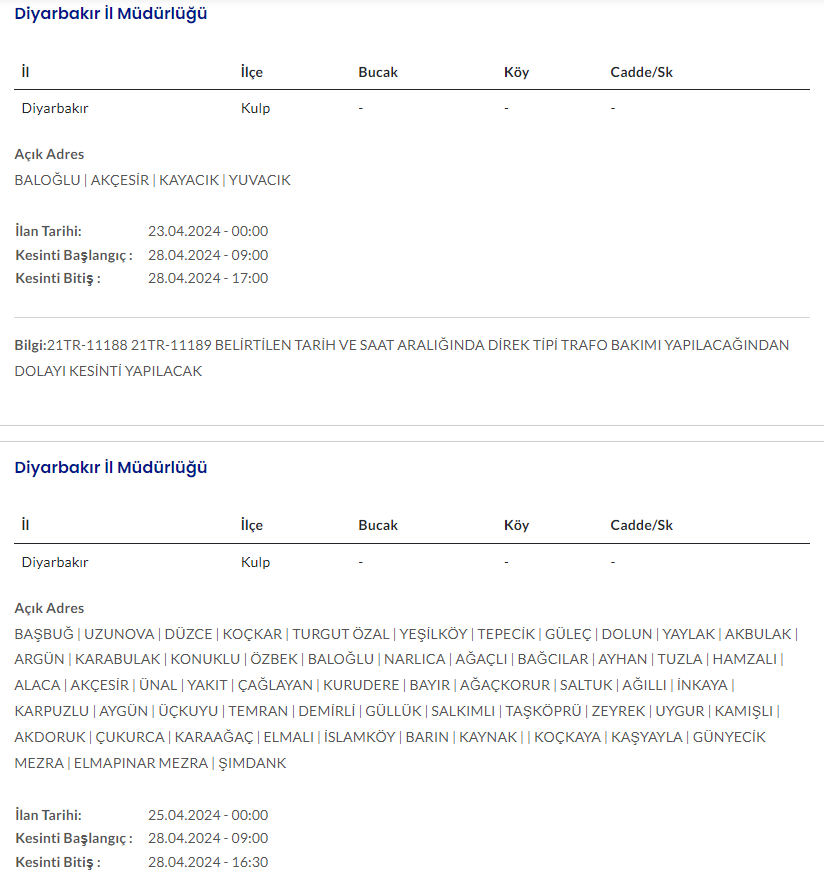824x874 pixels.
Task: Click the Bucak column header in first table
Action: [378, 72]
